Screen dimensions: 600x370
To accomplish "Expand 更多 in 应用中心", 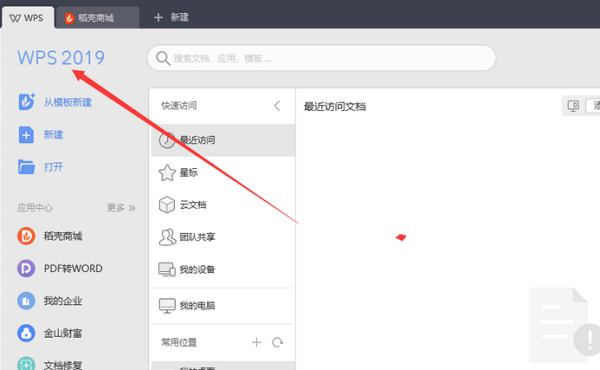I will click(121, 208).
